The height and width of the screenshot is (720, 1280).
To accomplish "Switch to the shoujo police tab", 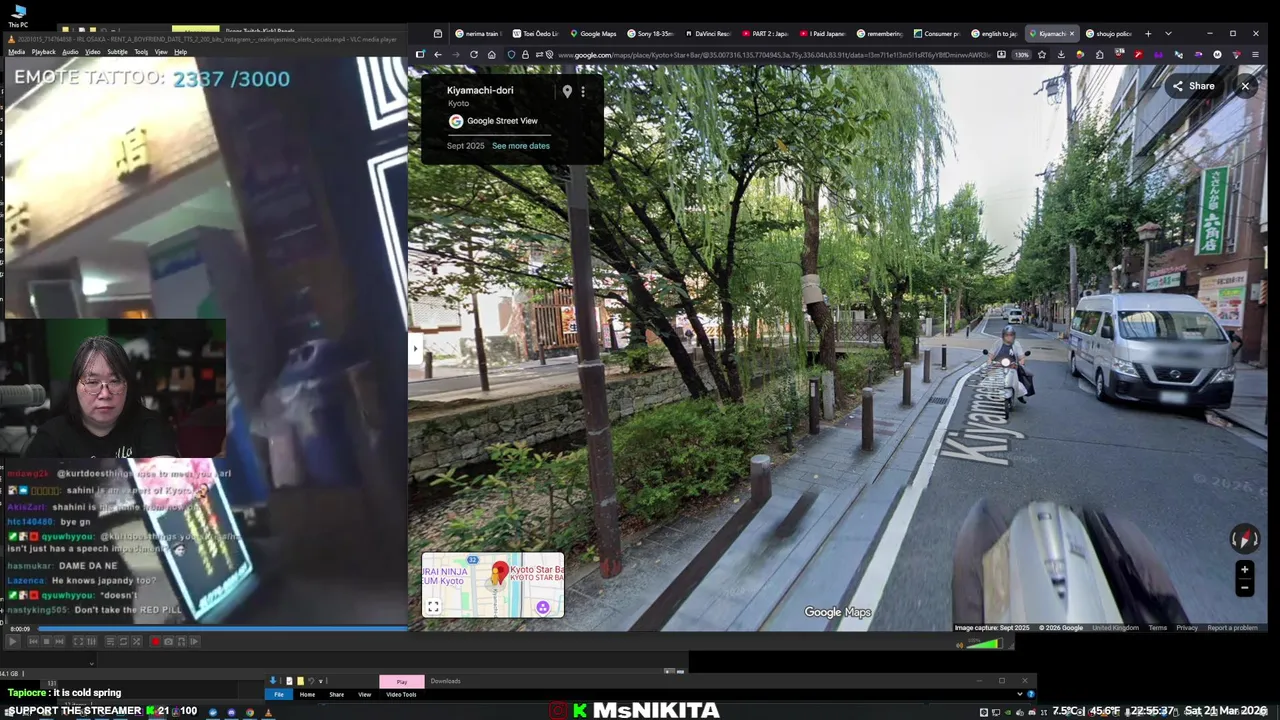I will point(1109,33).
